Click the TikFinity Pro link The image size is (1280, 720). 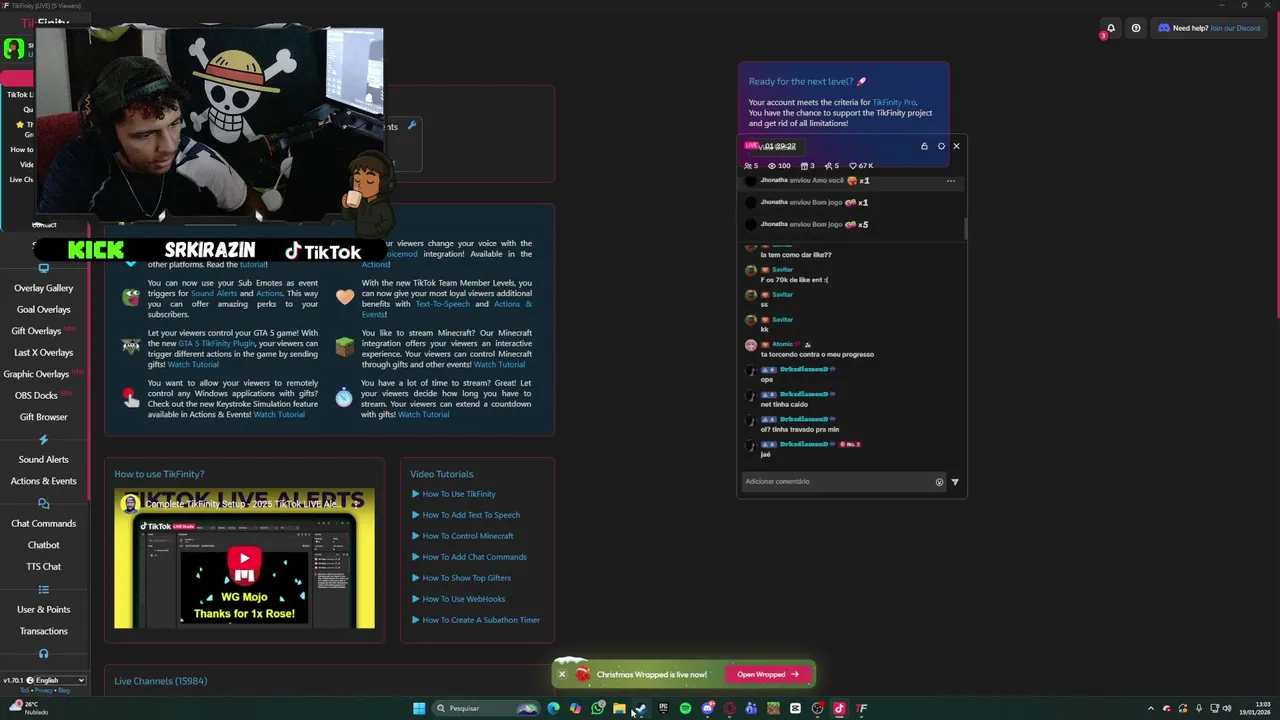894,102
